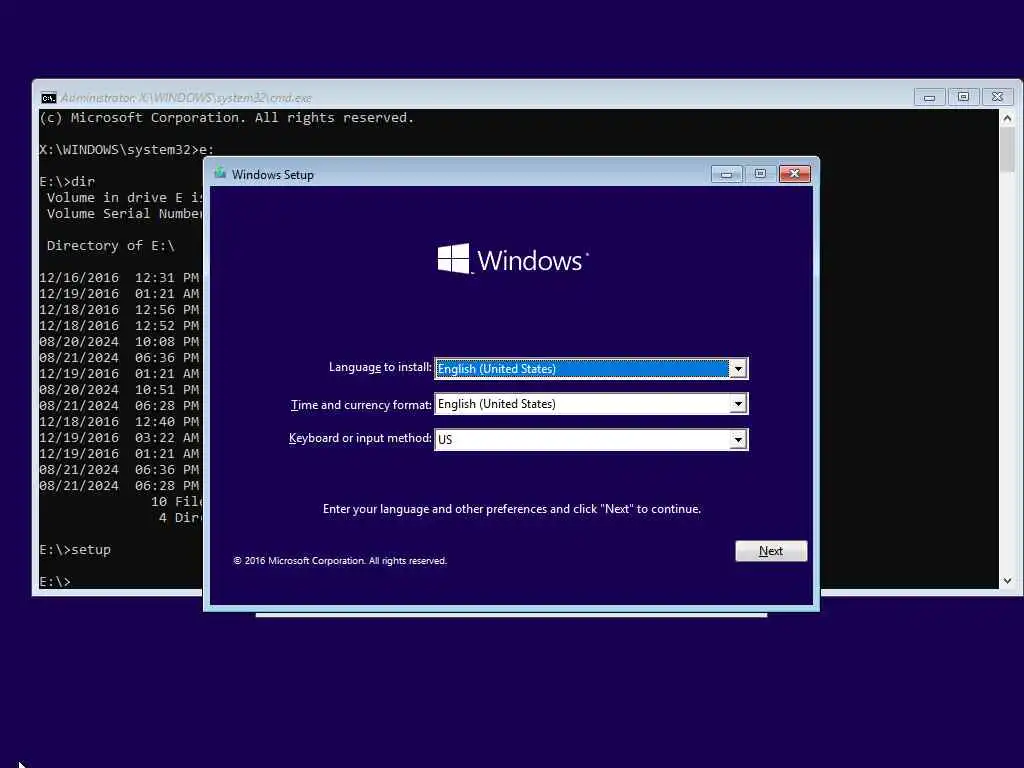Minimize the Administrator cmd.exe window
This screenshot has height=768, width=1024.
pos(930,97)
